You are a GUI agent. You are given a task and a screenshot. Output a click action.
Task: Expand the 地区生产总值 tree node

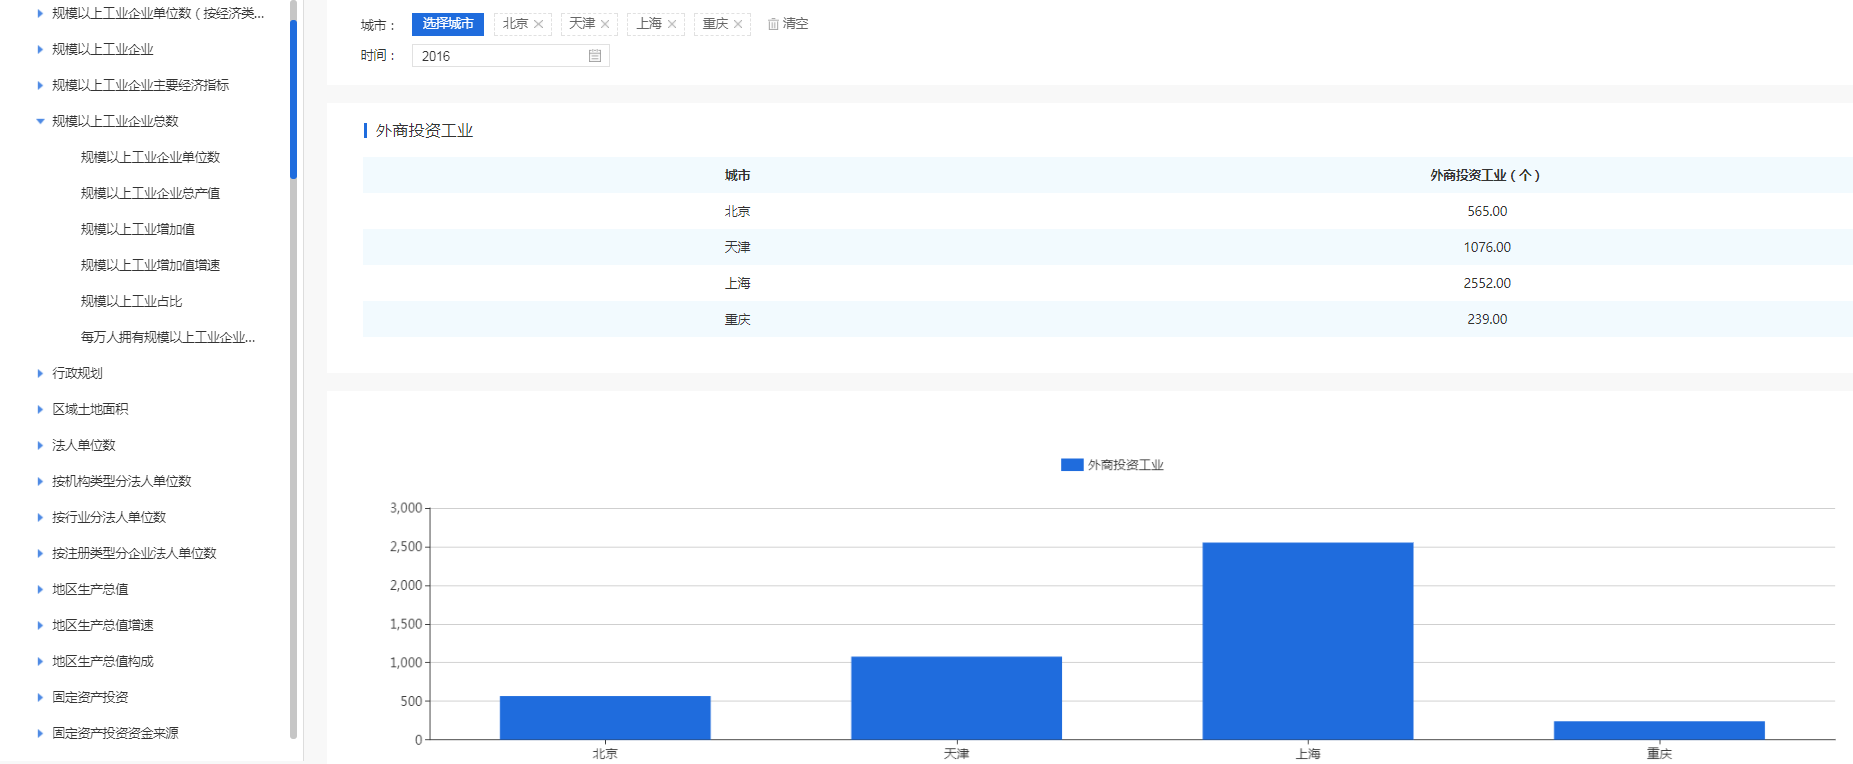click(x=40, y=589)
